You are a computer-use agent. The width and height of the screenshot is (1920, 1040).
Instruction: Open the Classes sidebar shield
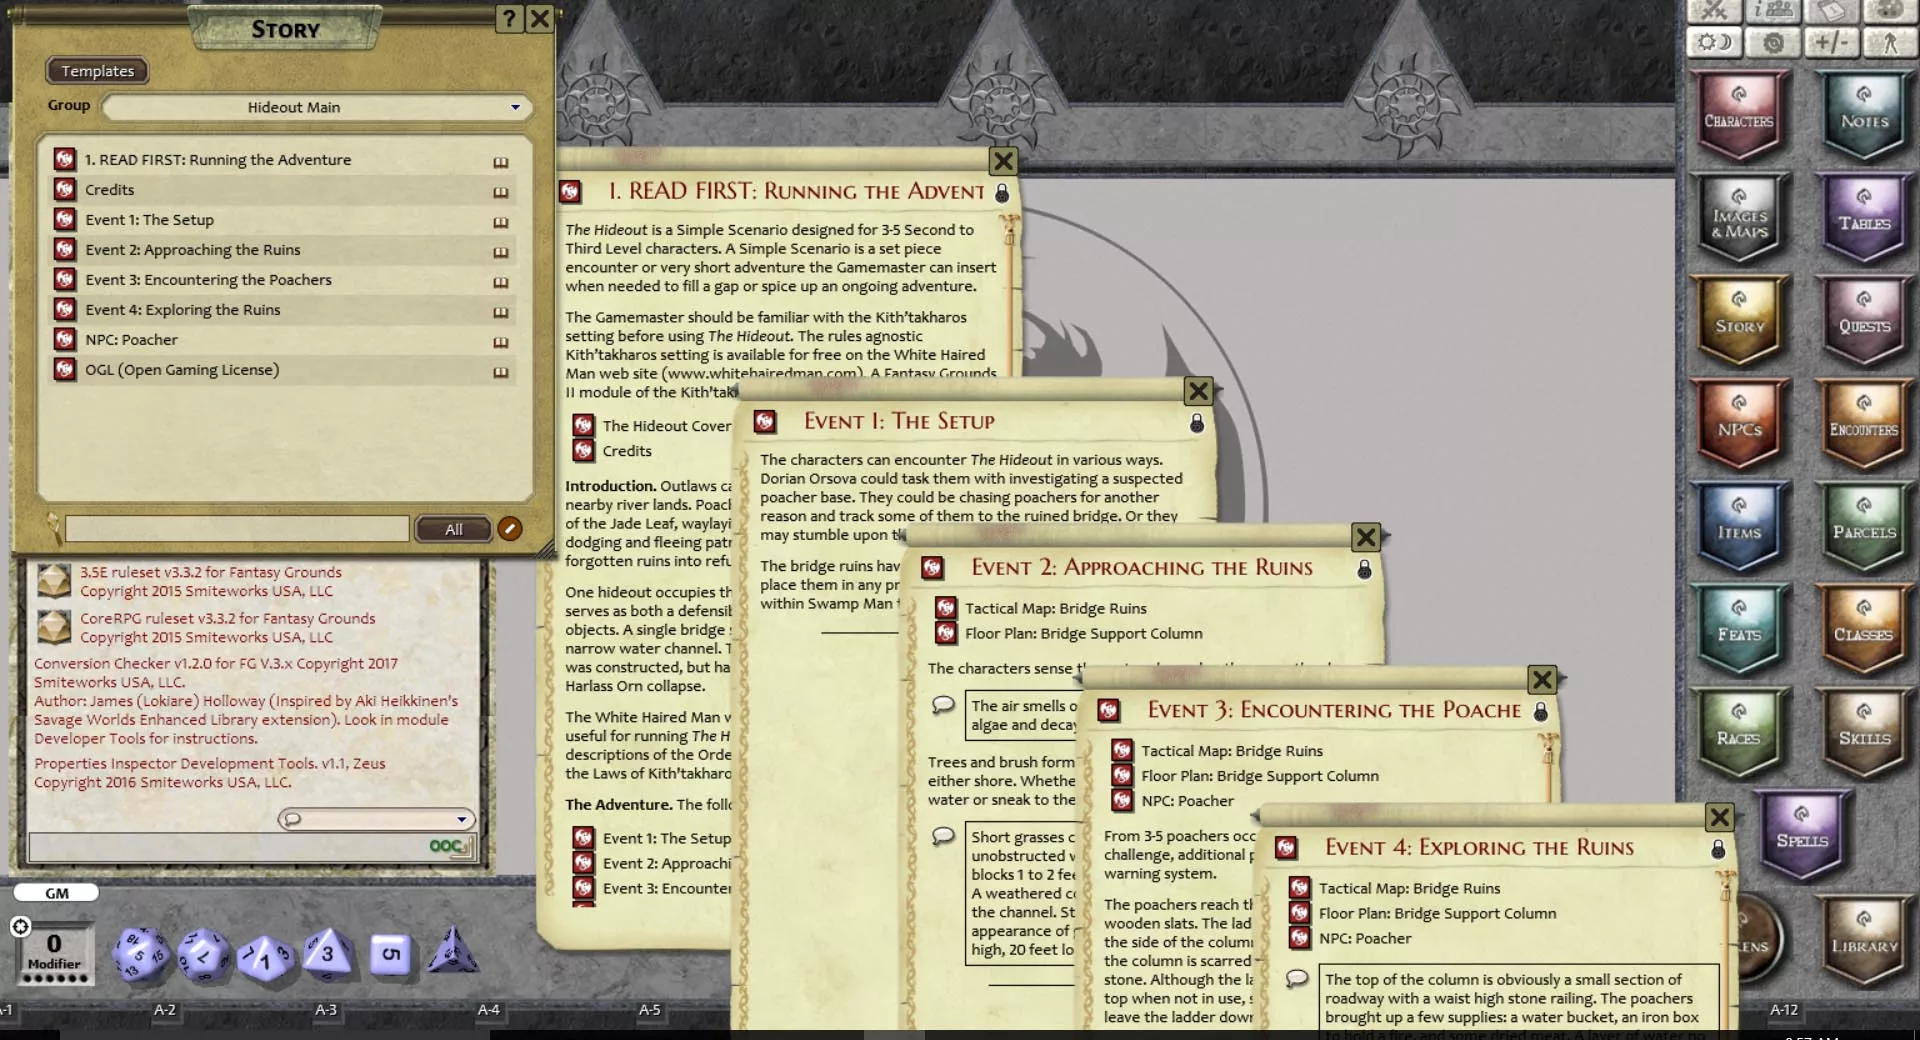click(x=1864, y=632)
